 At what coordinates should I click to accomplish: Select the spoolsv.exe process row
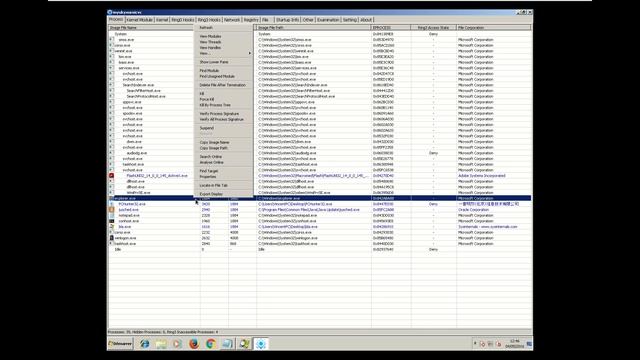coord(320,113)
